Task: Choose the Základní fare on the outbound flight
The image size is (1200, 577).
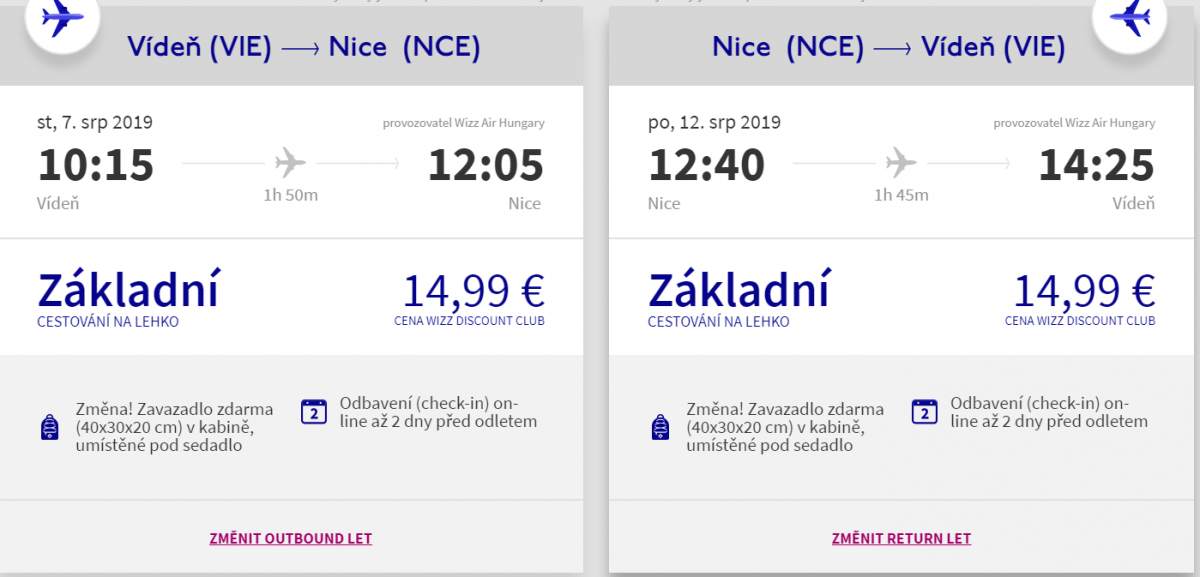Action: coord(128,290)
